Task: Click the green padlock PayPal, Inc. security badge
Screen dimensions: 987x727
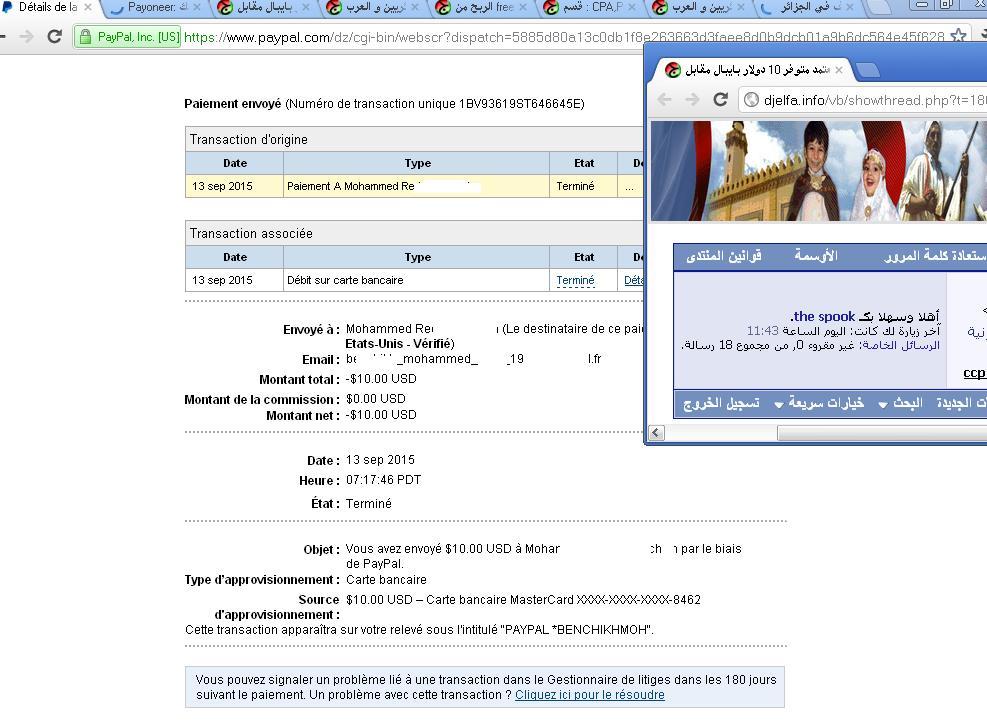Action: tap(128, 37)
